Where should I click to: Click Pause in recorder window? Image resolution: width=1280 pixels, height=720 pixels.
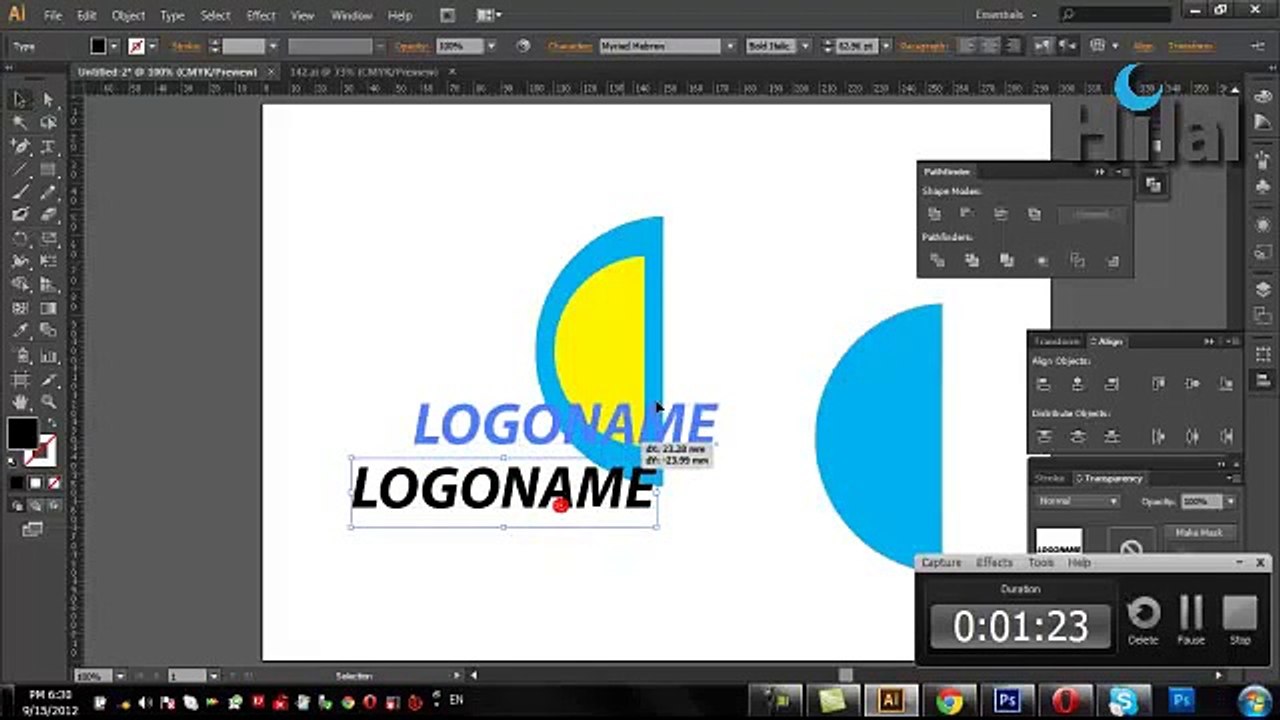[1190, 620]
